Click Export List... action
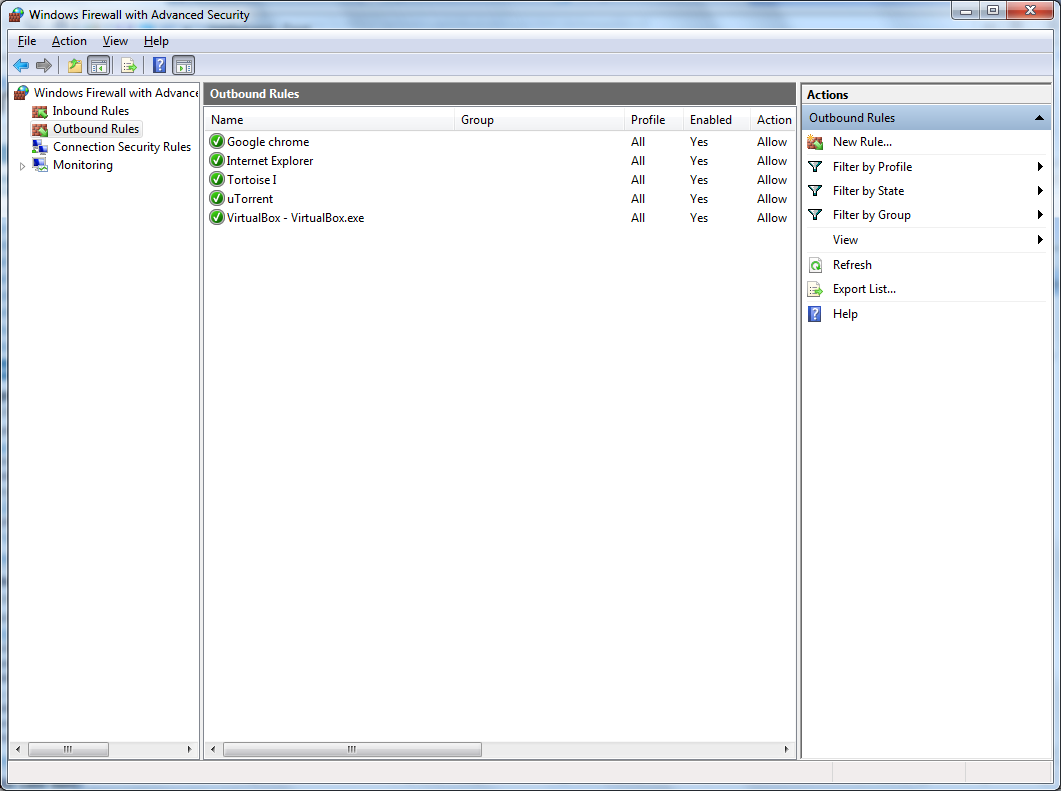This screenshot has width=1061, height=791. point(864,289)
